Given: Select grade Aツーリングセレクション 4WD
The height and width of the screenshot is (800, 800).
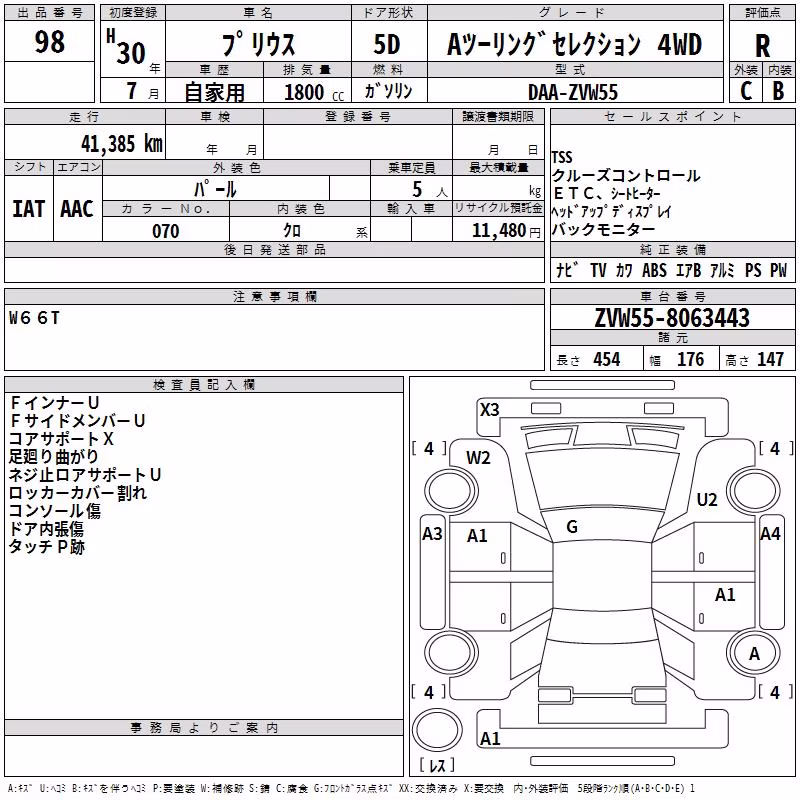Looking at the screenshot, I should click(574, 44).
